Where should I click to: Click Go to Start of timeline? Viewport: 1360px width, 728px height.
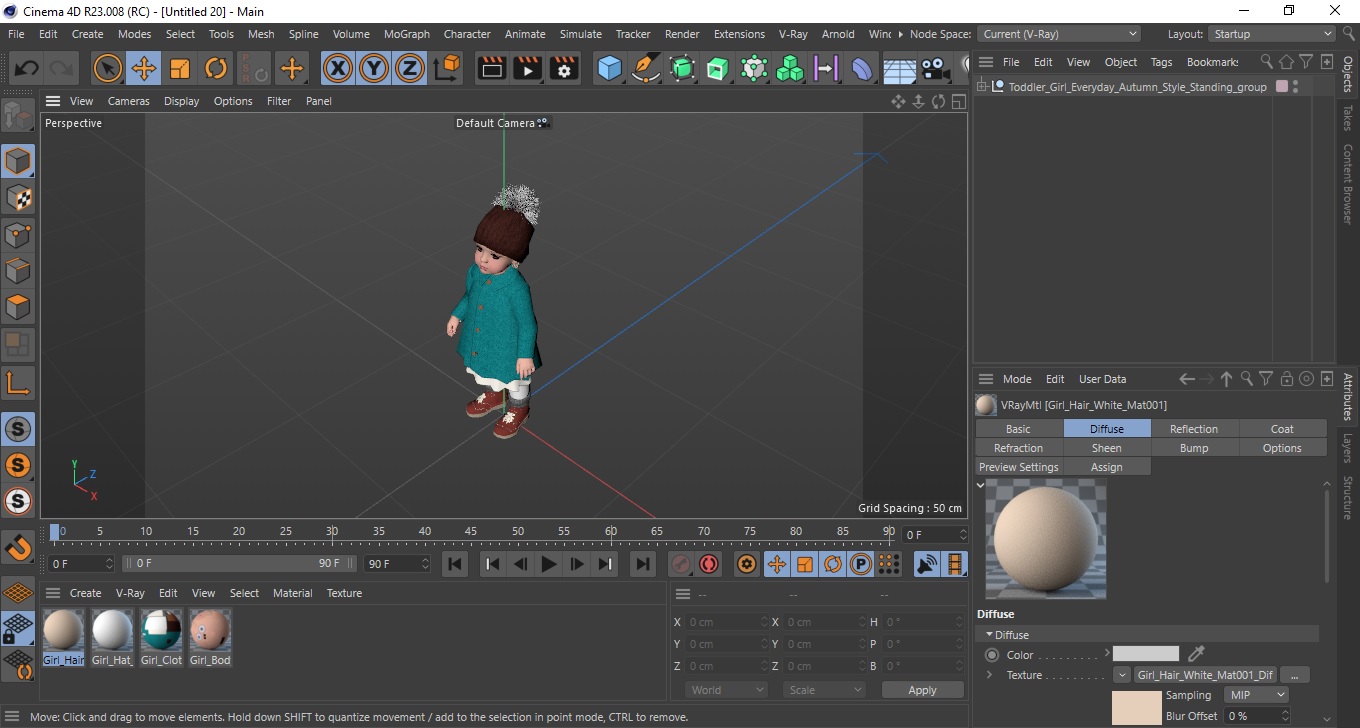coord(455,564)
